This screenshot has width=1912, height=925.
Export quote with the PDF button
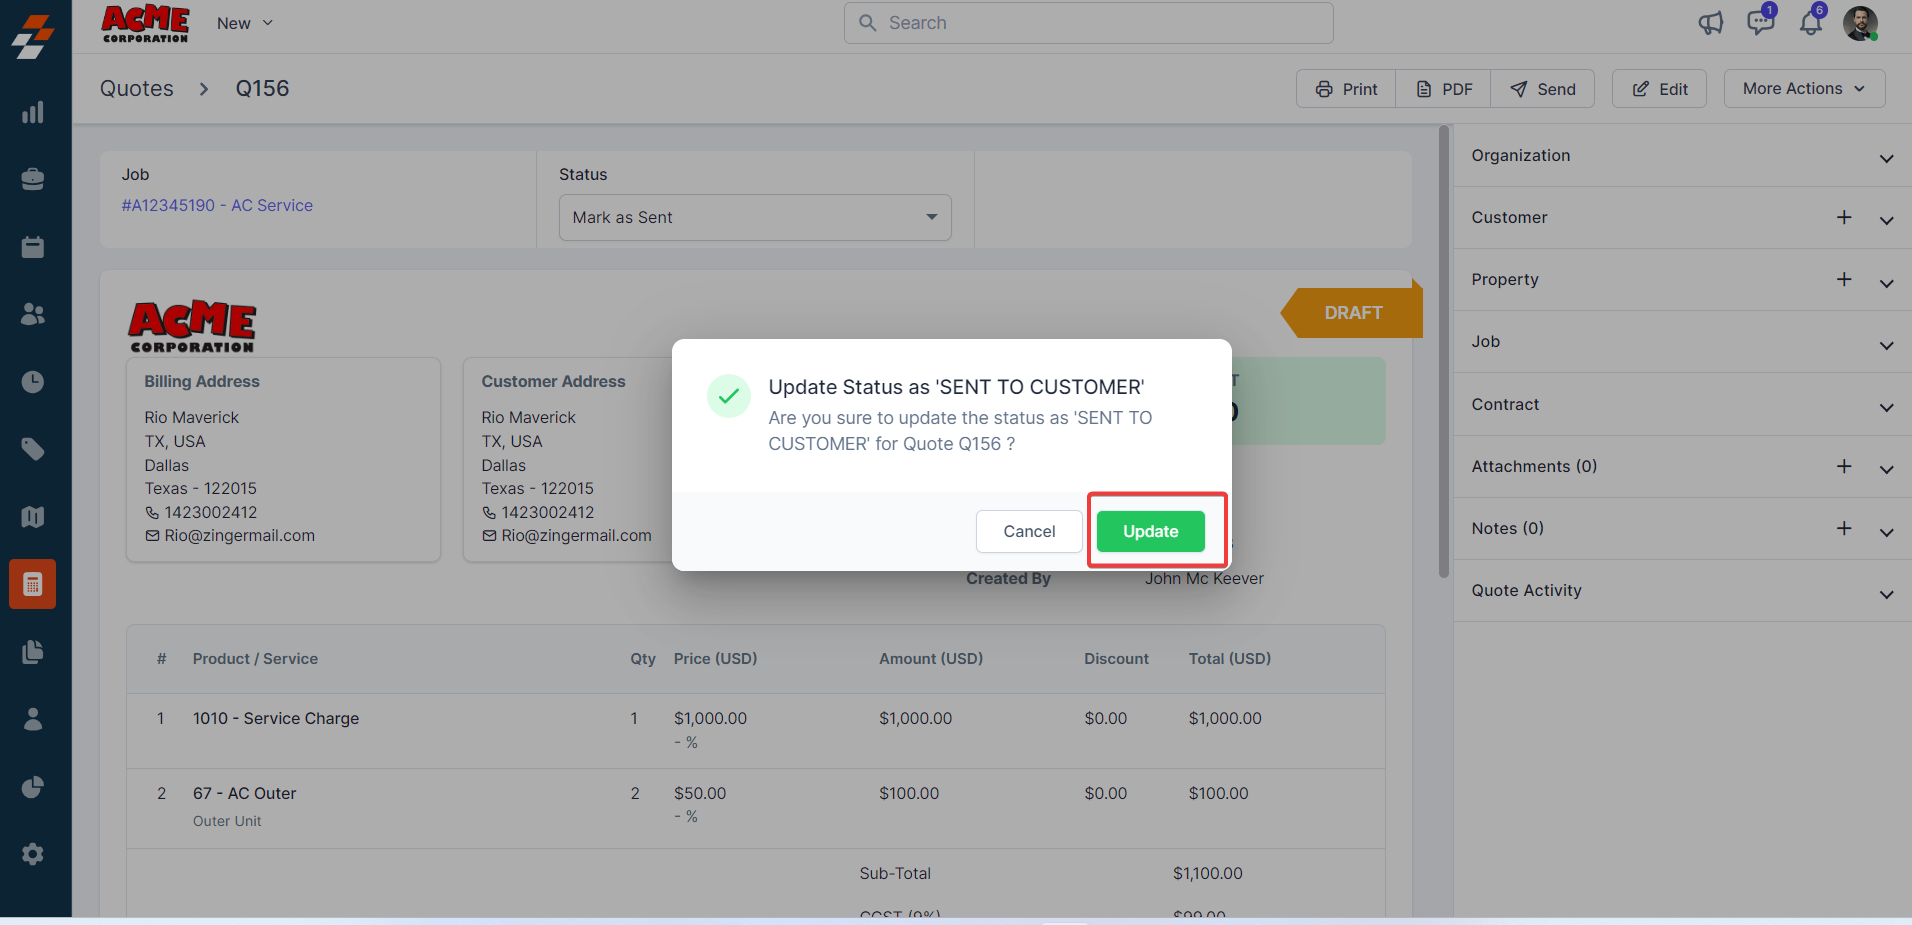coord(1444,89)
